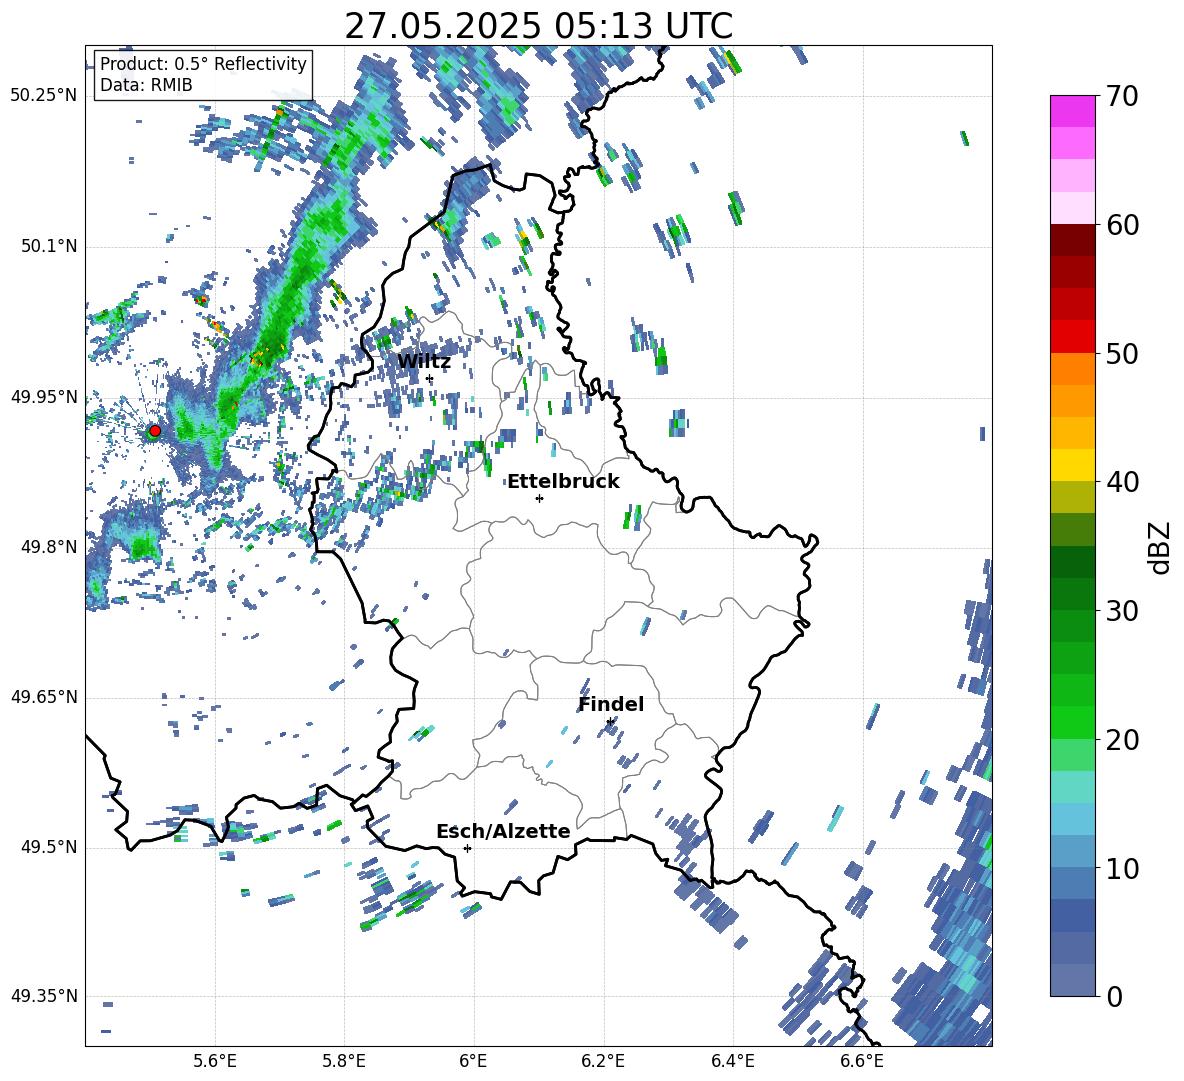Select the Ettelbruck city label
This screenshot has width=1184, height=1081.
tap(563, 482)
